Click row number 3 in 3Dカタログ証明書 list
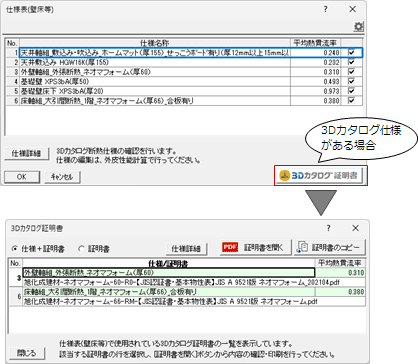418x364 pixels. coord(16,278)
